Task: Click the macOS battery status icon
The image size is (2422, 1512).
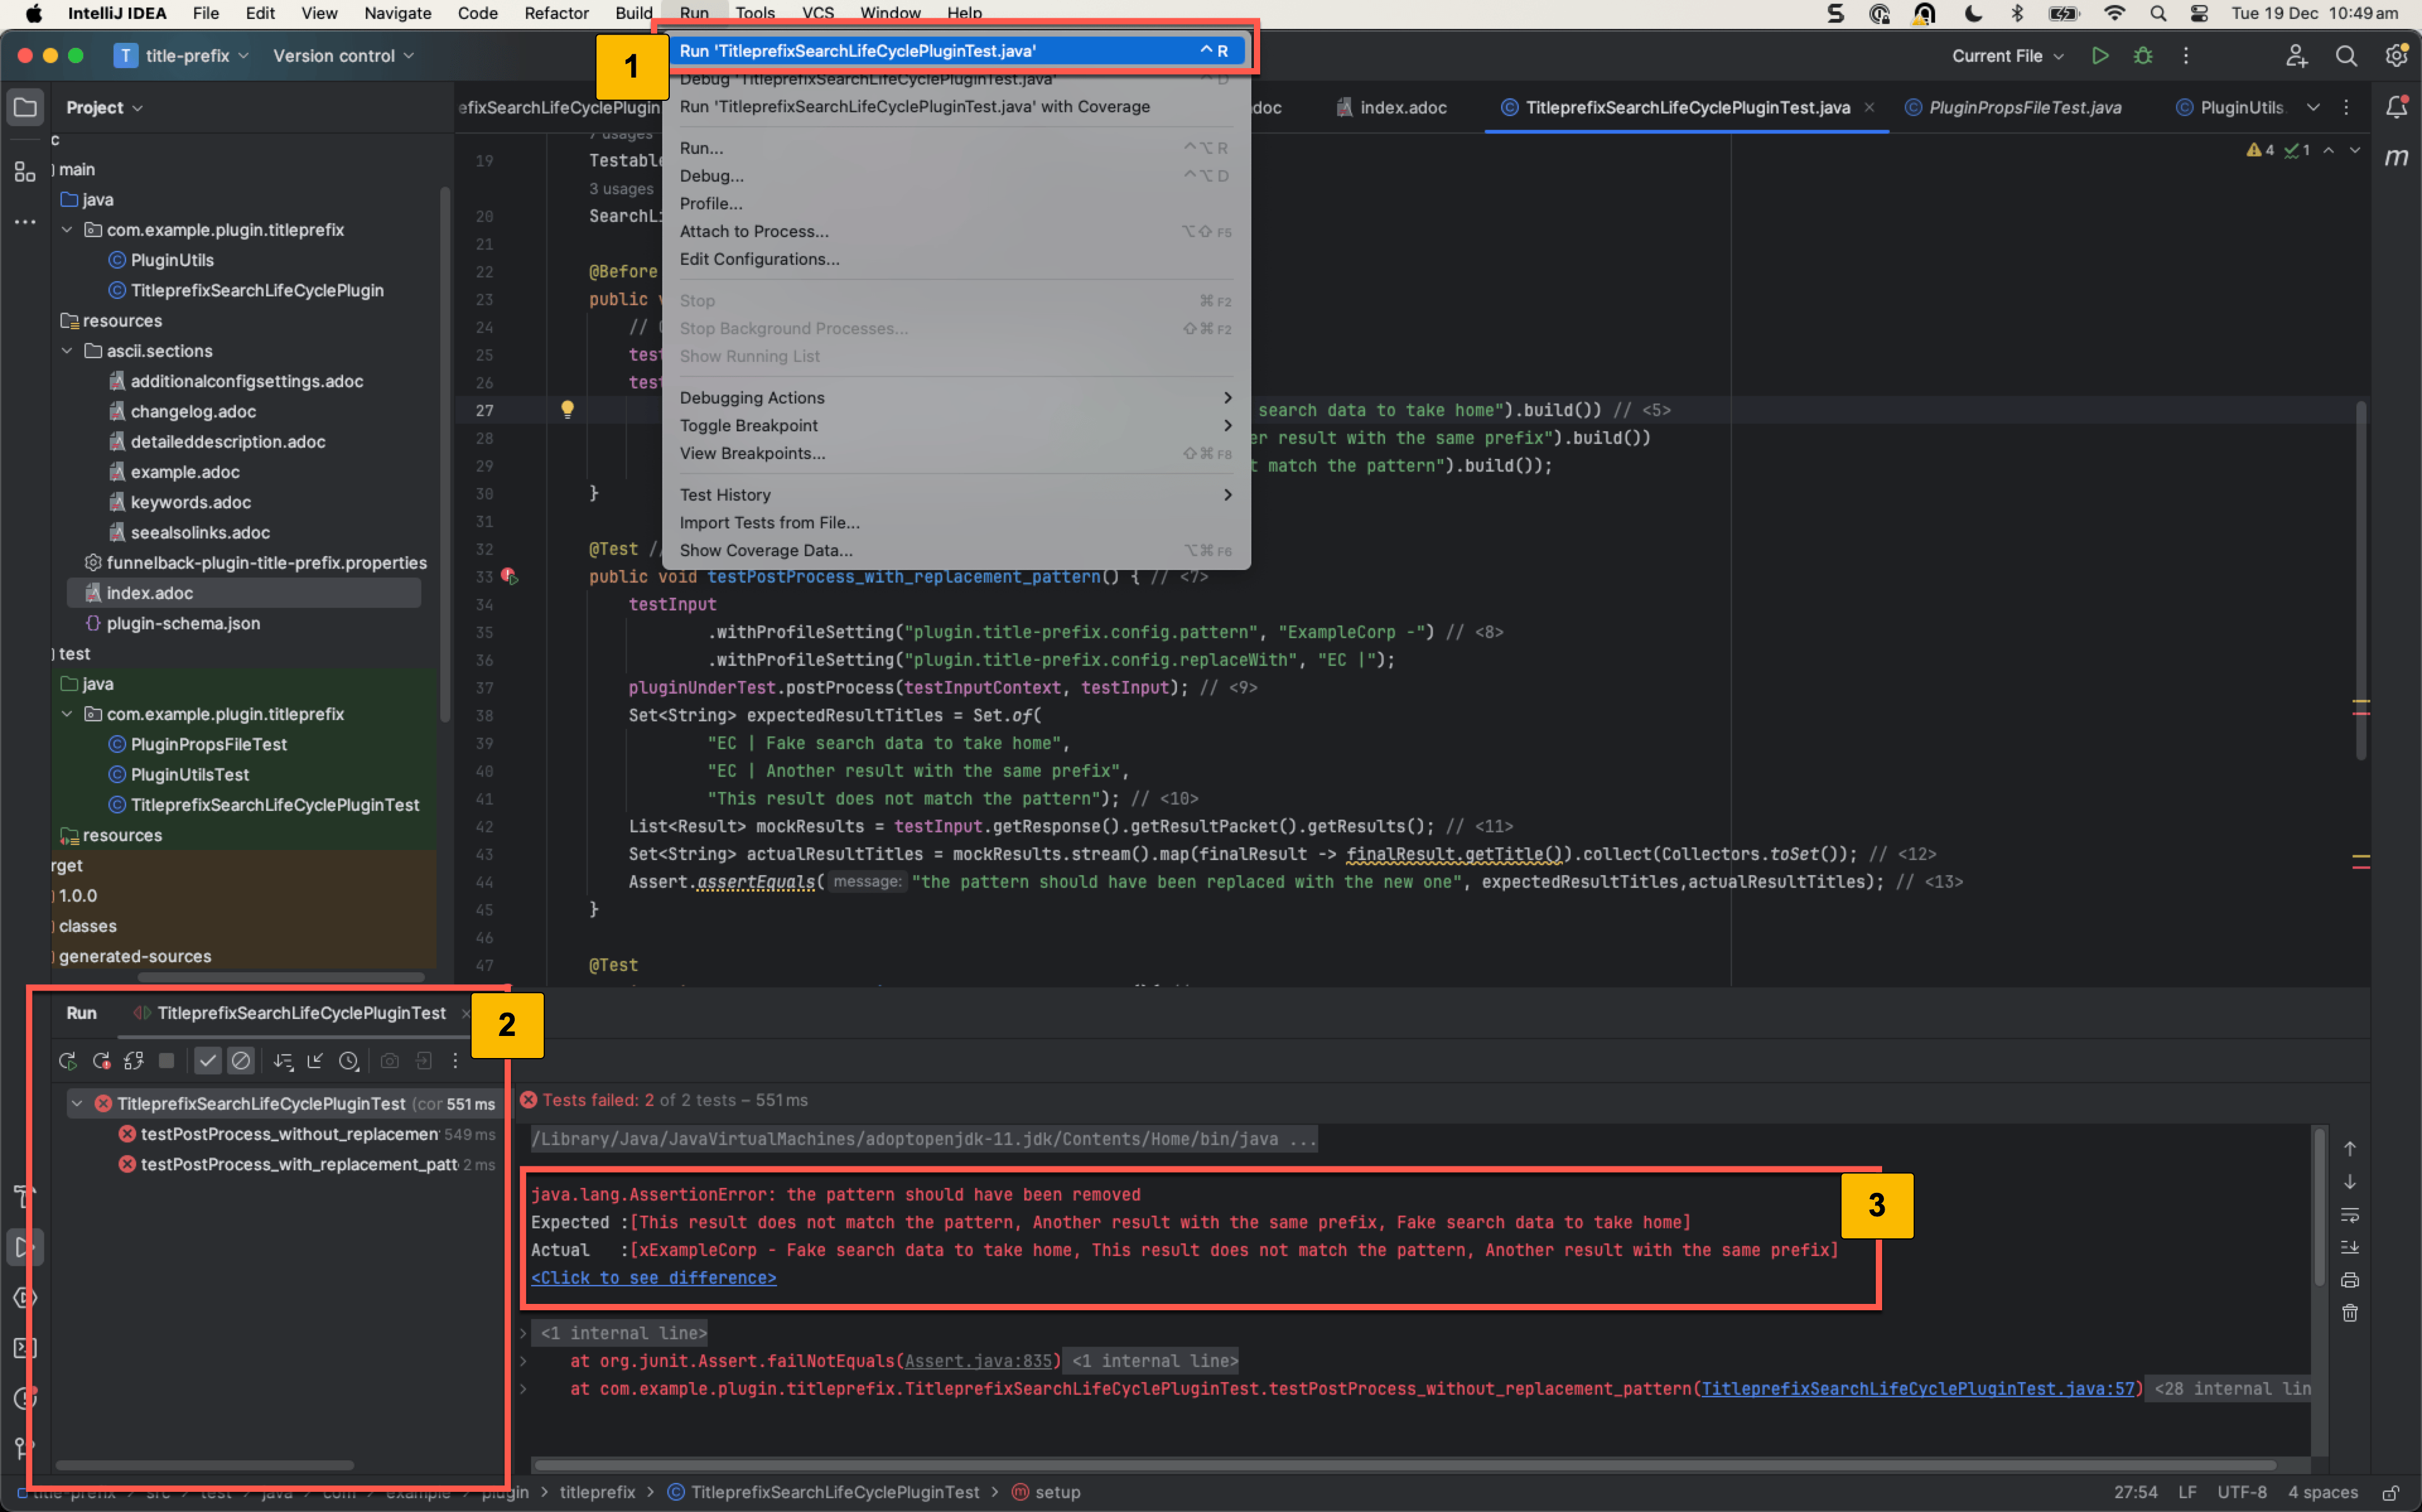Action: click(x=2065, y=13)
